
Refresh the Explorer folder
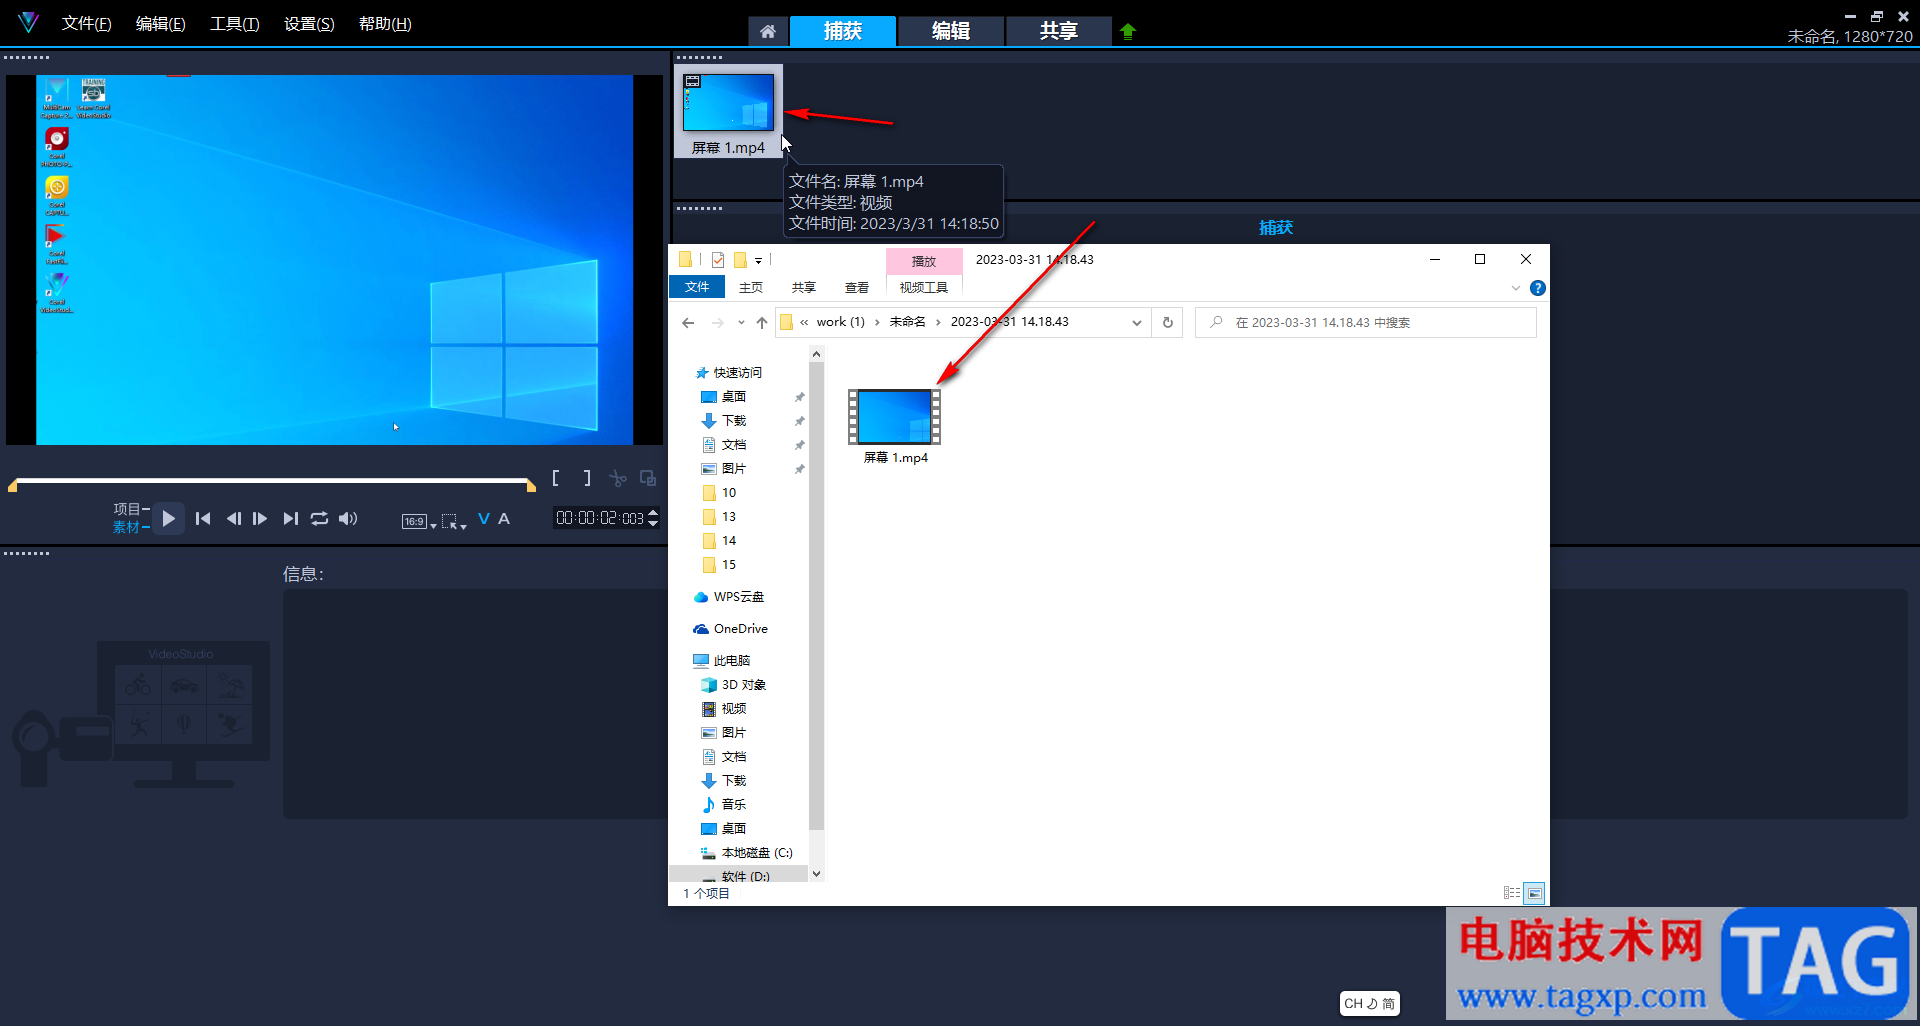(x=1167, y=322)
